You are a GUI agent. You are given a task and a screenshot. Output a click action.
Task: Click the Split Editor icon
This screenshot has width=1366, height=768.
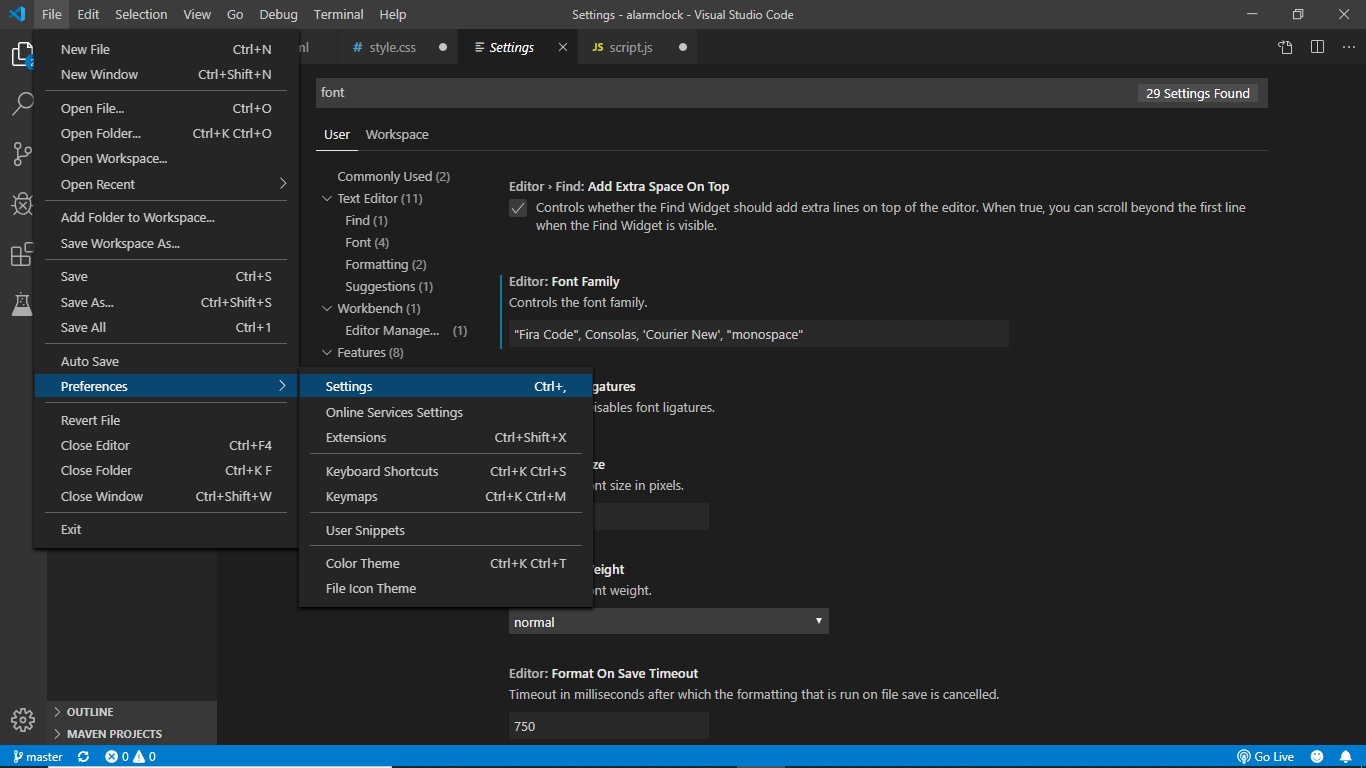pos(1317,47)
